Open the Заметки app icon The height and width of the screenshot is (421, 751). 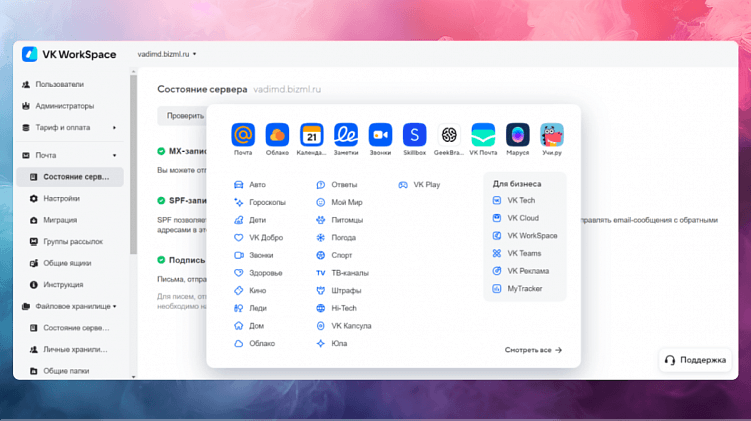(x=346, y=135)
